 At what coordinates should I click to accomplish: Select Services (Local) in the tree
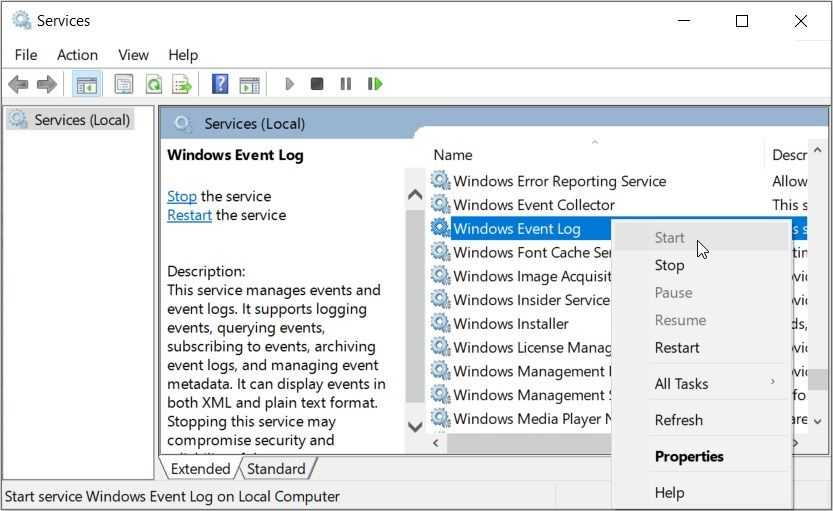(81, 120)
